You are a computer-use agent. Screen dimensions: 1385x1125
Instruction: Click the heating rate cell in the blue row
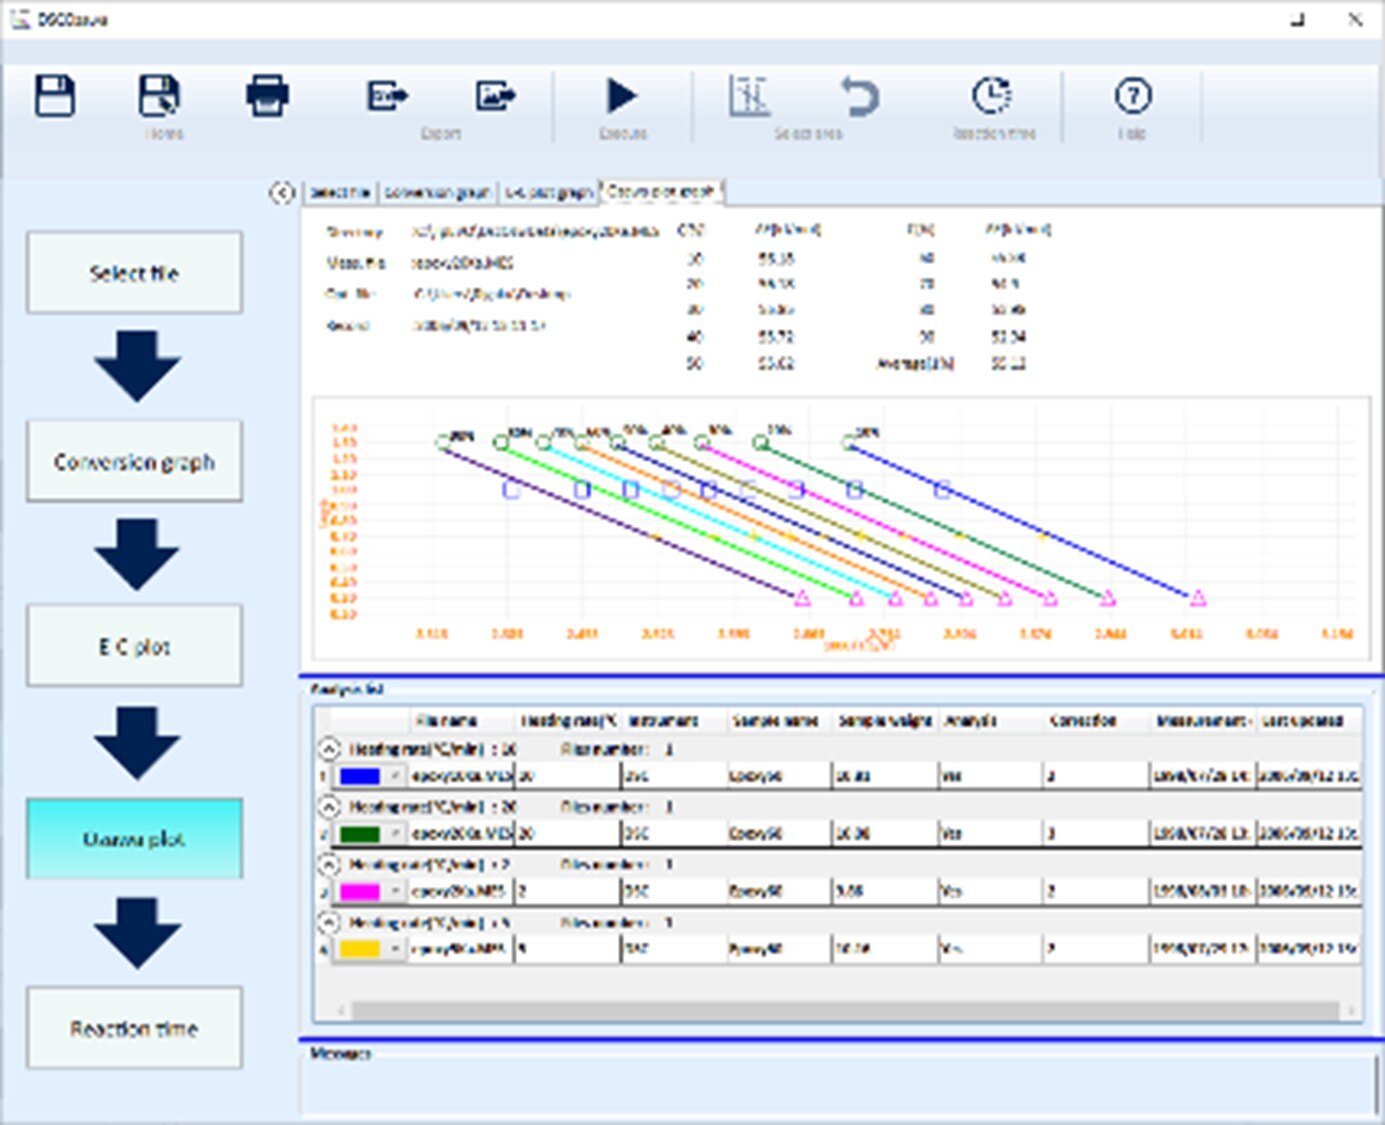[568, 776]
